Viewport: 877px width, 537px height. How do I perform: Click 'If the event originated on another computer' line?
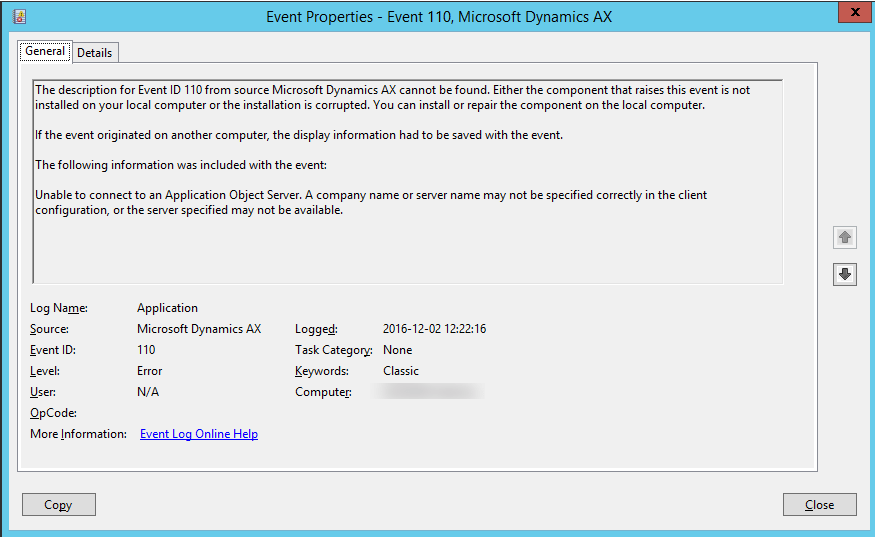click(x=299, y=135)
